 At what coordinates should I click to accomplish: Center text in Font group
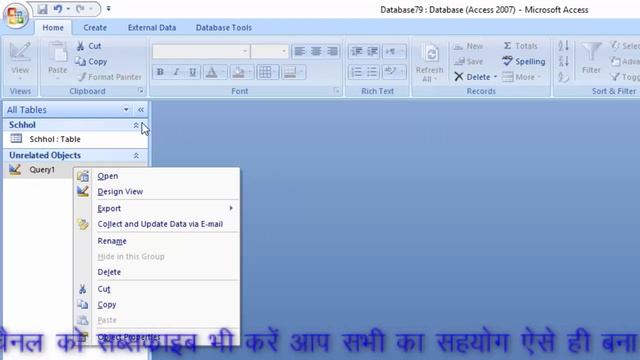316,51
